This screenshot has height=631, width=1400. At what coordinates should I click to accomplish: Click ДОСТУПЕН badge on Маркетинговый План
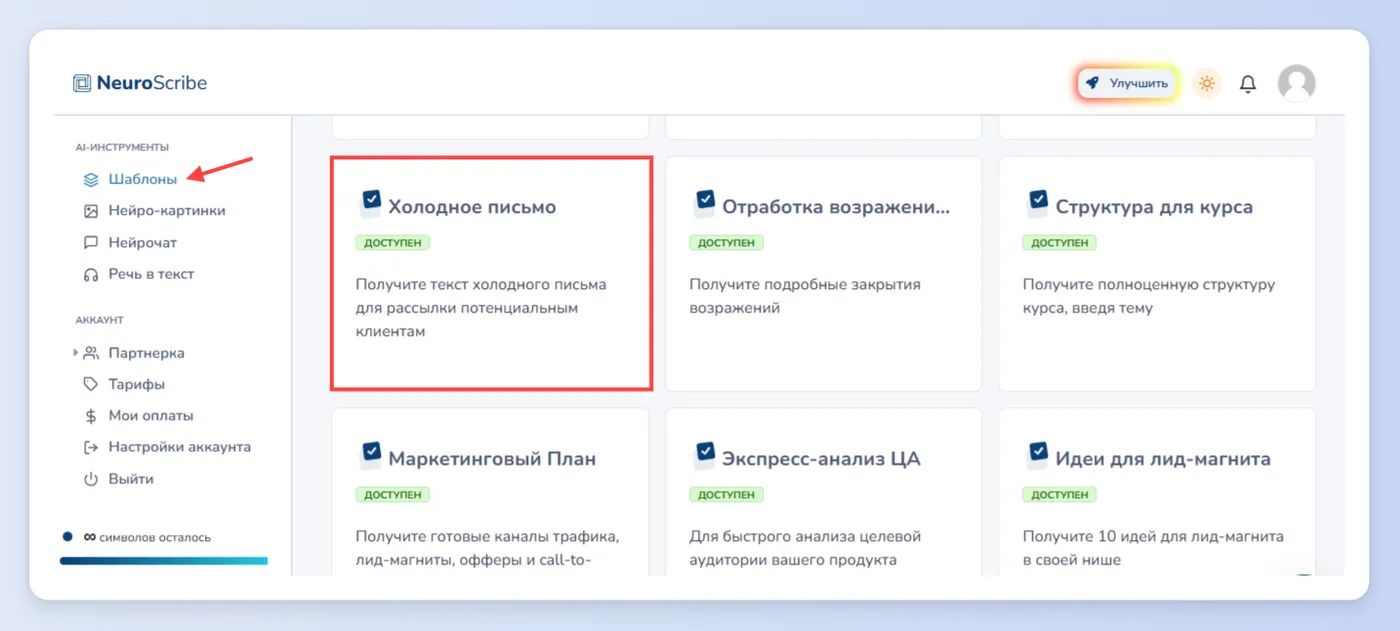tap(393, 495)
